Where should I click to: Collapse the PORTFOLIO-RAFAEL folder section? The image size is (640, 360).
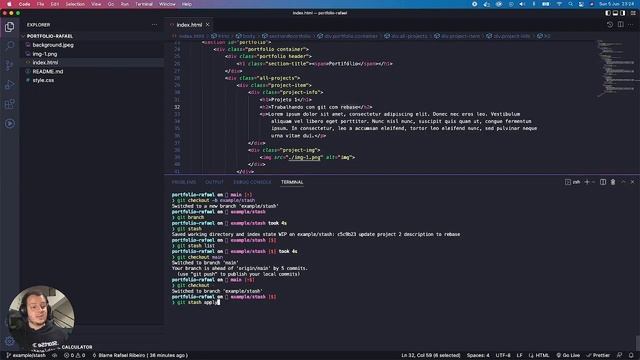click(50, 36)
